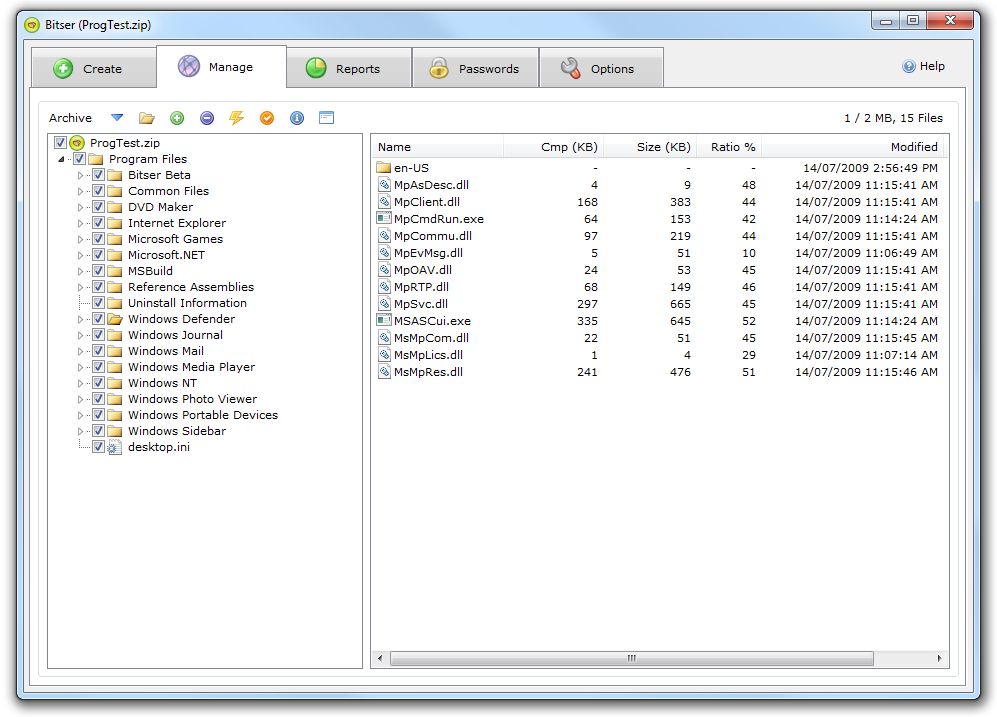Expand the Microsoft Games folder node
Viewport: 997px width, 717px height.
(80, 240)
